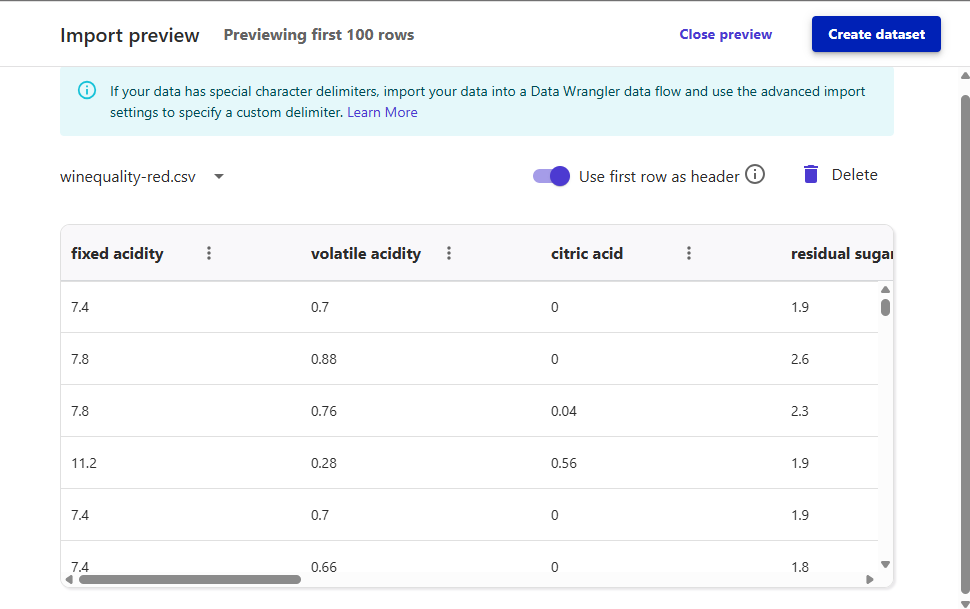This screenshot has width=970, height=609.
Task: Open fixed acidity column options menu
Action: pyautogui.click(x=209, y=254)
